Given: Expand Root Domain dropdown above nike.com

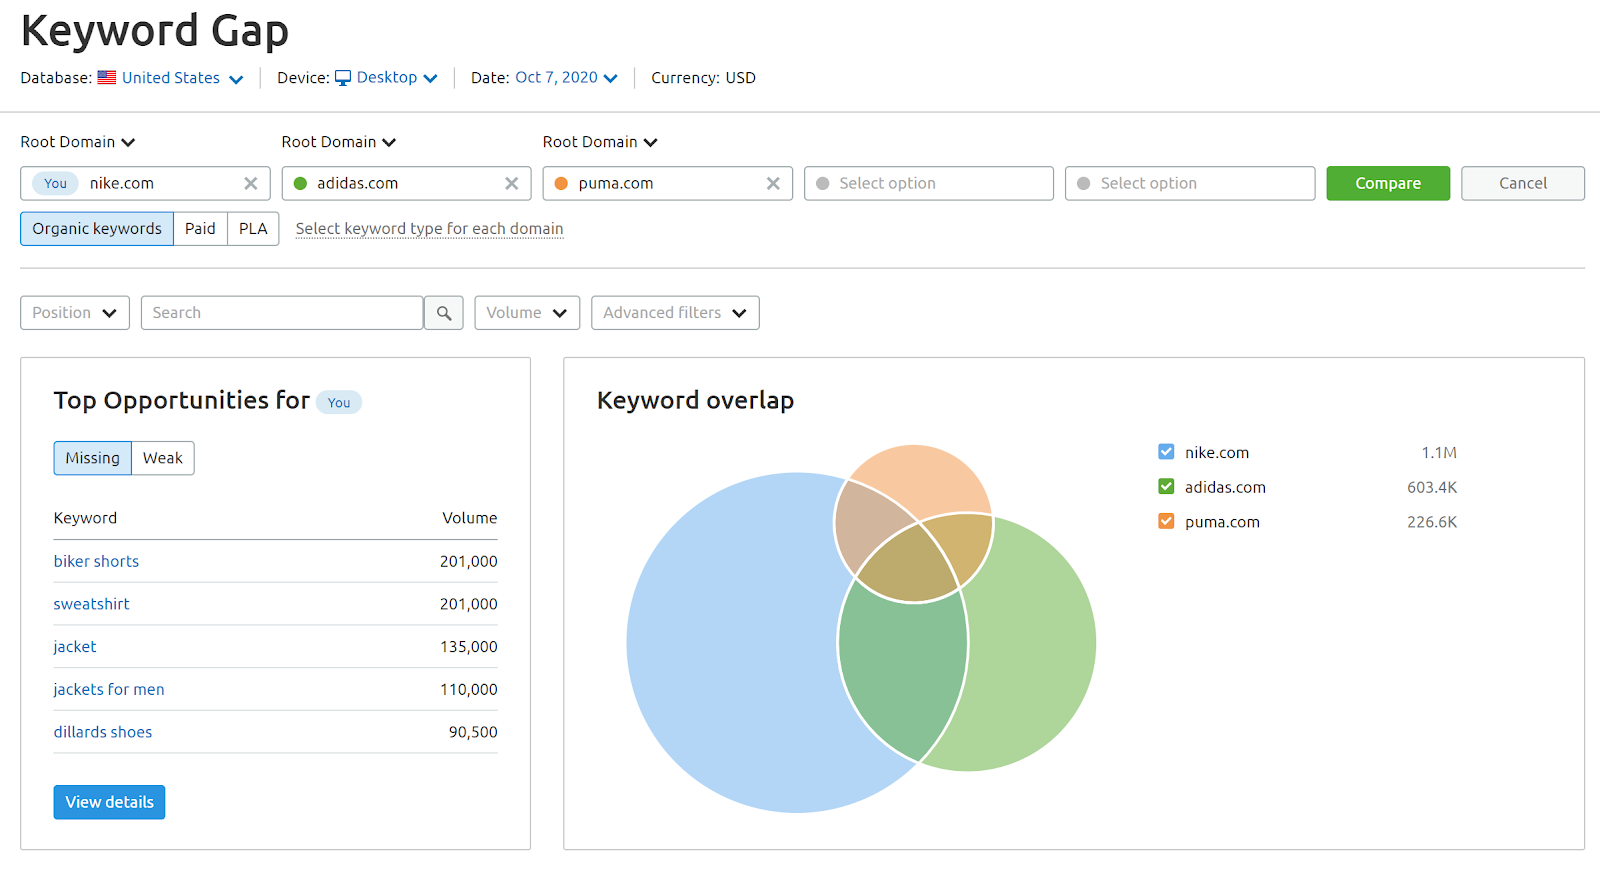Looking at the screenshot, I should pos(78,142).
